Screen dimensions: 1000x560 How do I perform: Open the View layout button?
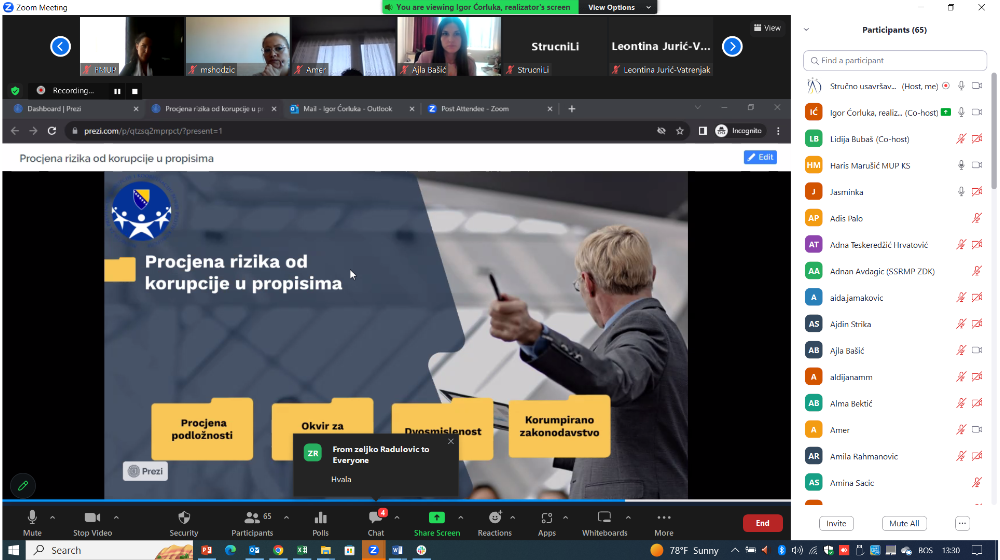pos(767,28)
